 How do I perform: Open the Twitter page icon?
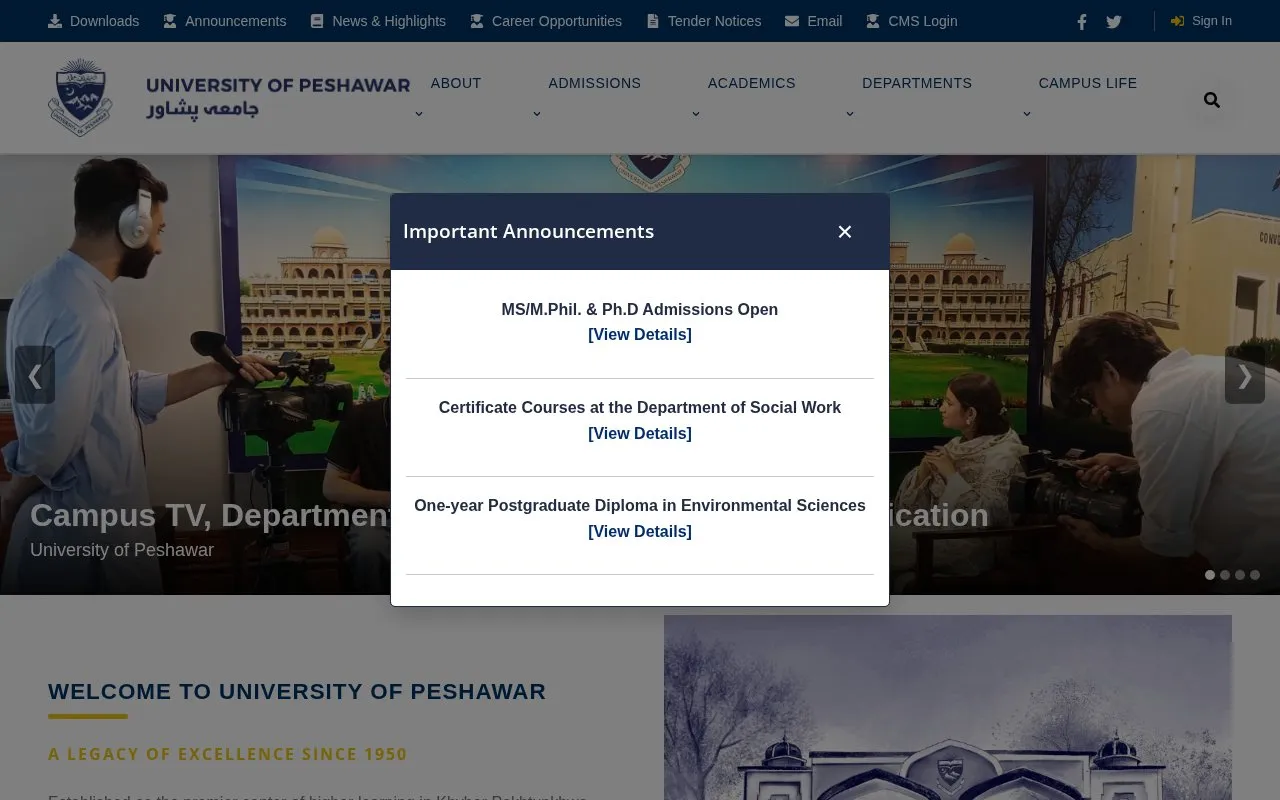click(1114, 22)
